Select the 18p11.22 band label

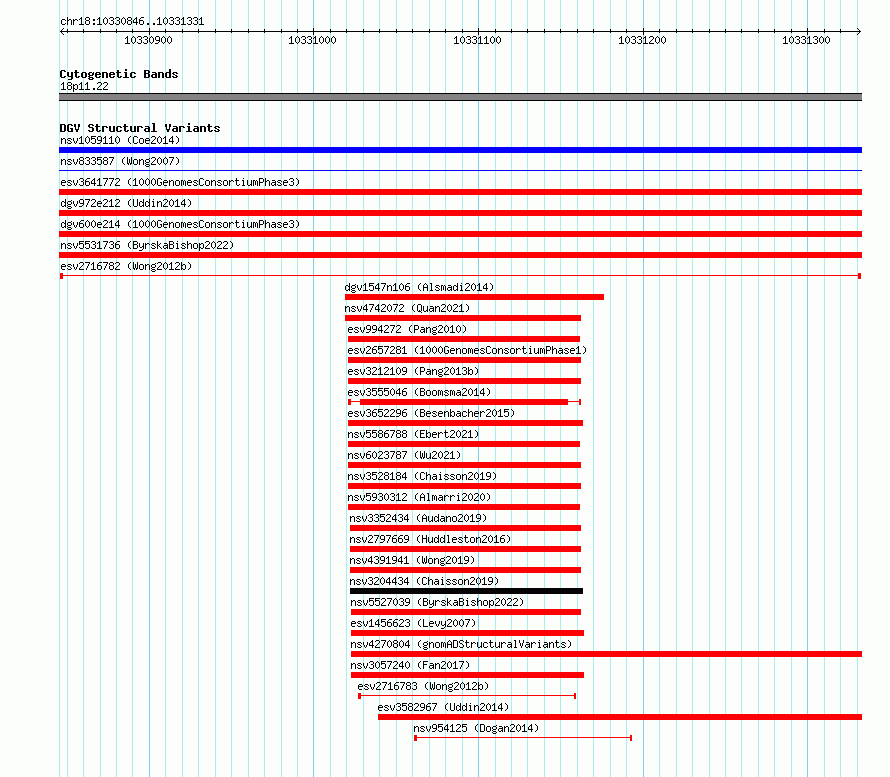coord(84,86)
